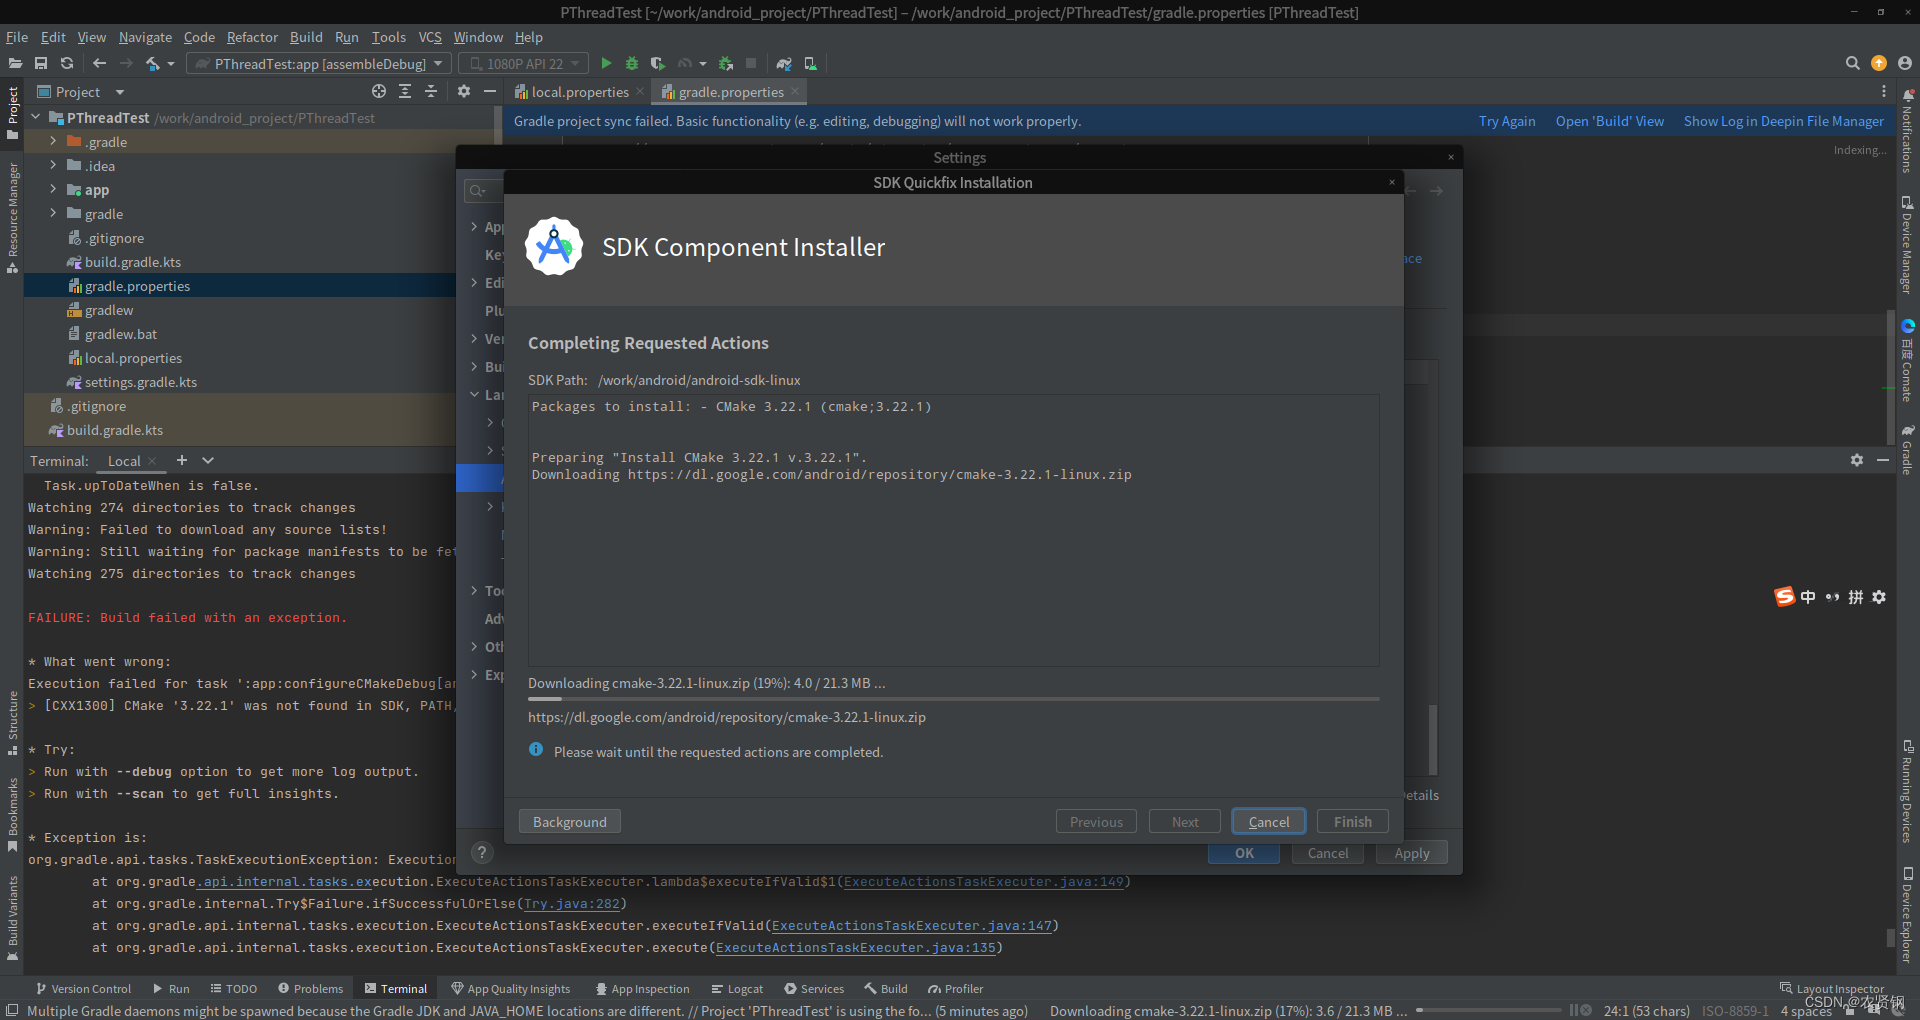
Task: Click the Open folder toolbar icon
Action: pyautogui.click(x=15, y=63)
